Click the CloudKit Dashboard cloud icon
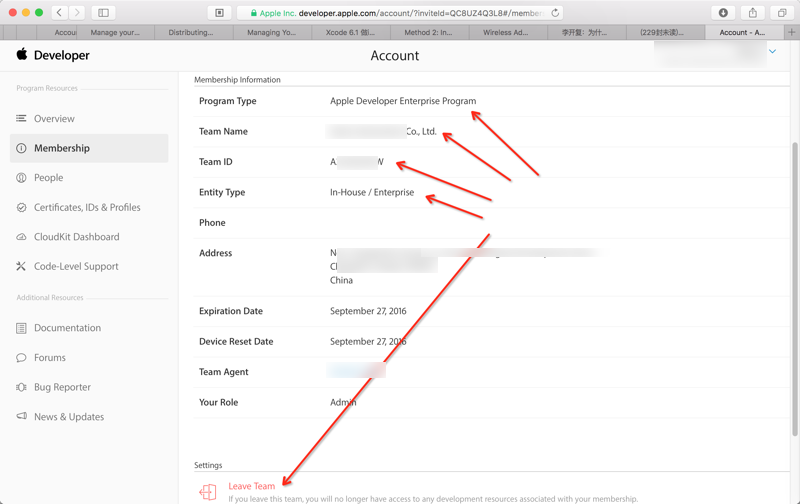Screen dimensions: 800x504 coord(21,237)
